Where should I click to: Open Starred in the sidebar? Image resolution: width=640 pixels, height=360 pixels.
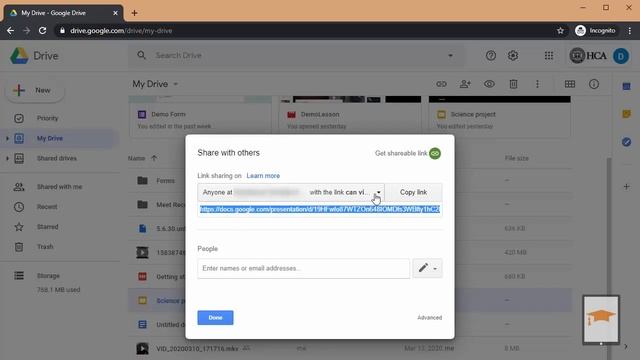point(47,227)
